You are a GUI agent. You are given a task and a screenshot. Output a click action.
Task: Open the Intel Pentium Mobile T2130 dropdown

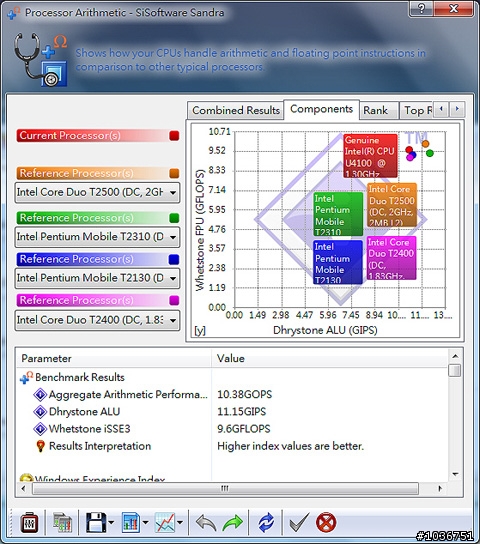tap(97, 278)
